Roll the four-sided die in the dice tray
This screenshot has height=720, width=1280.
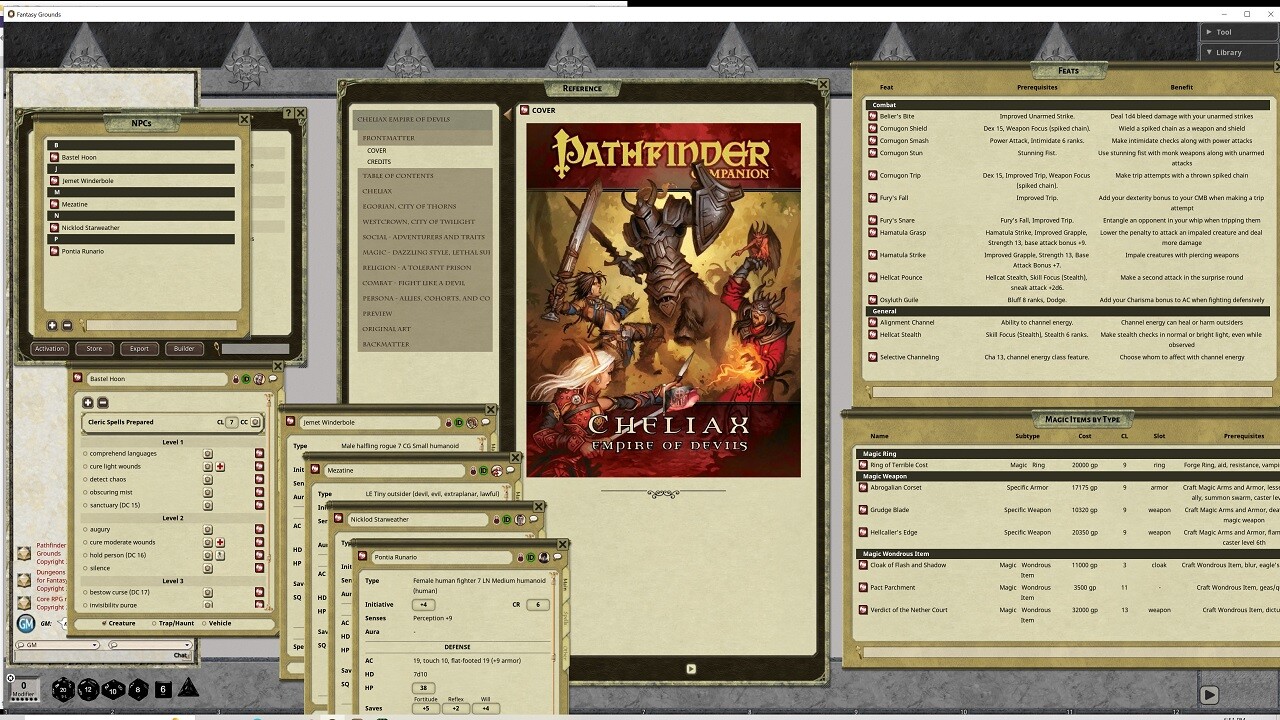(x=190, y=690)
